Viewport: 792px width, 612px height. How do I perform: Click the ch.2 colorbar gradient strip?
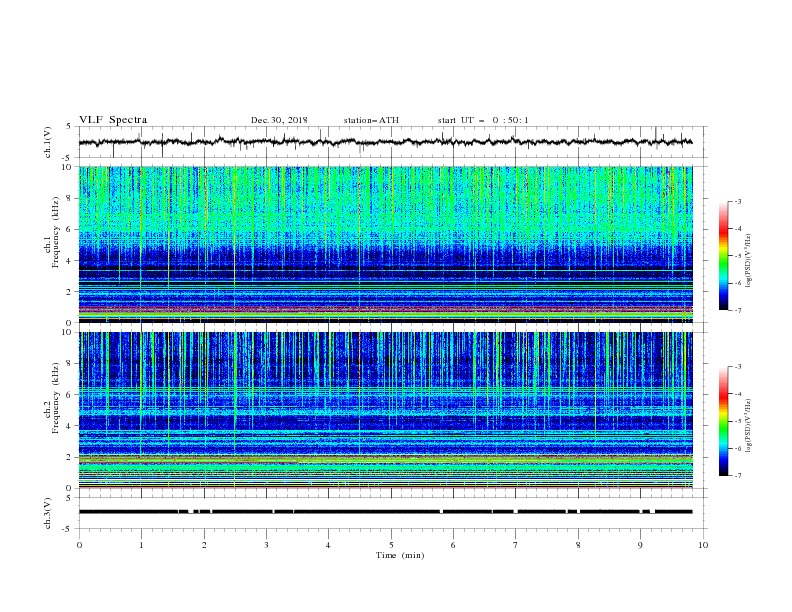(x=723, y=421)
